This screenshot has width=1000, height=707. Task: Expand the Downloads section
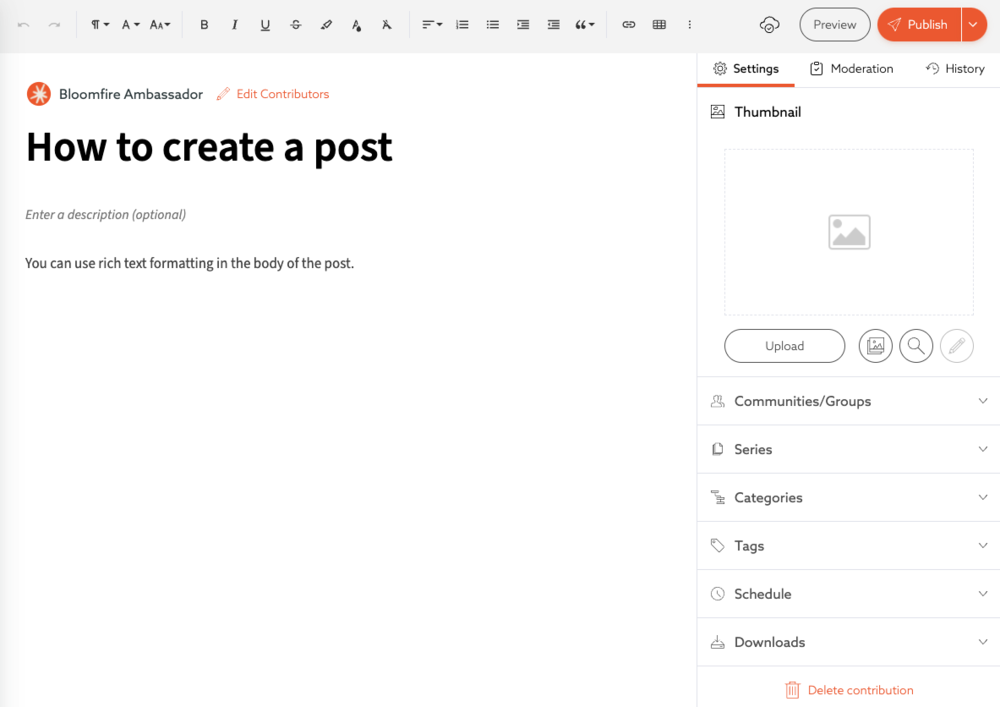click(x=849, y=642)
